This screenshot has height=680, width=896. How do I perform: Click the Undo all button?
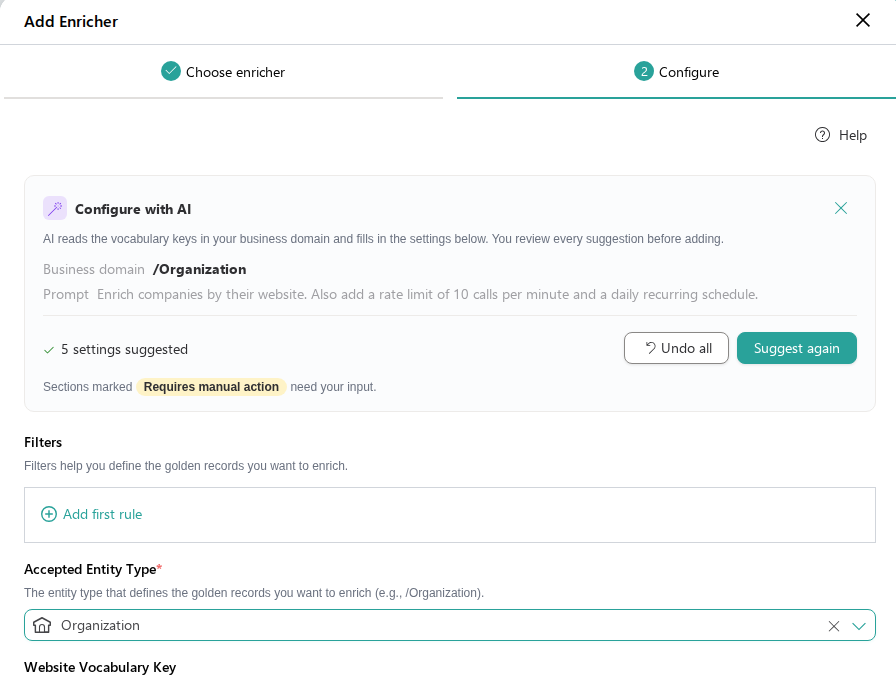point(676,348)
